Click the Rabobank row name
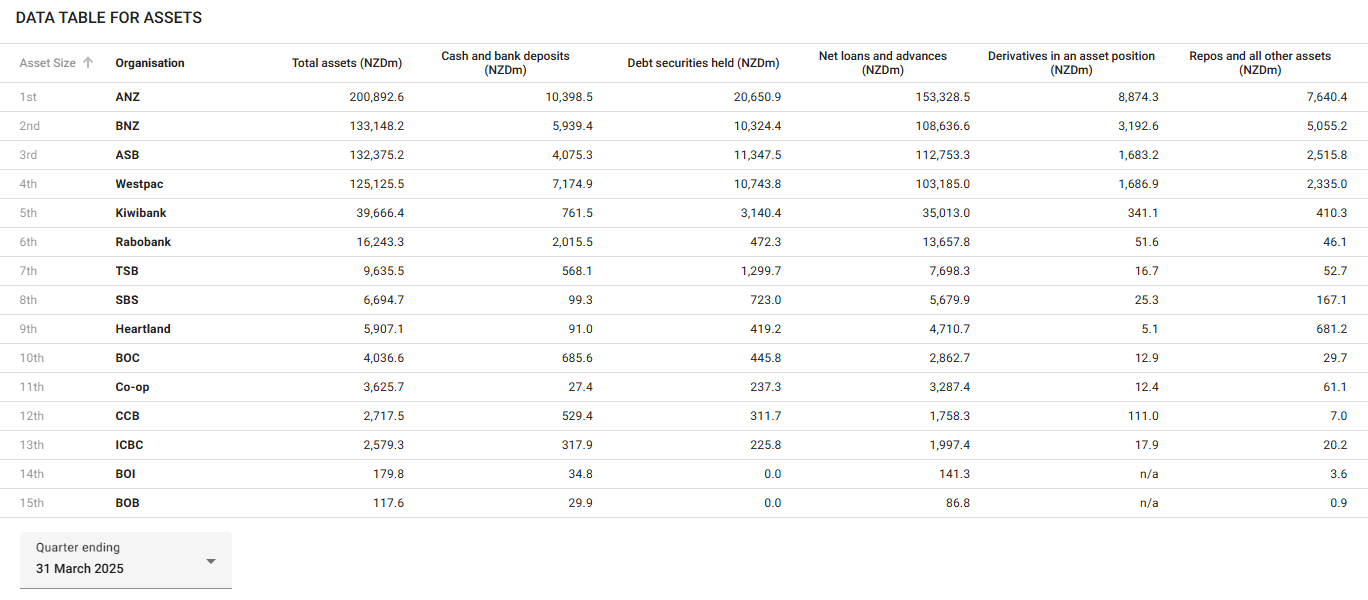This screenshot has width=1368, height=600. 143,242
